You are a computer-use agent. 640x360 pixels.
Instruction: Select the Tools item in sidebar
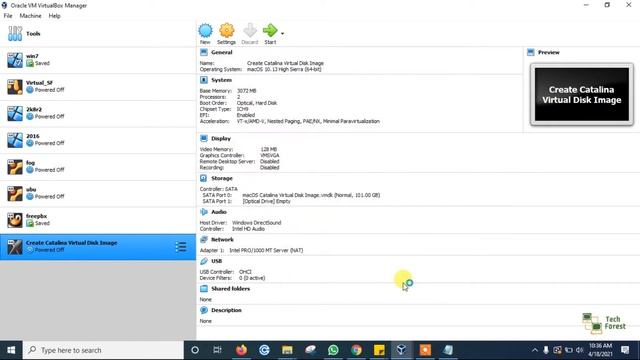(98, 33)
